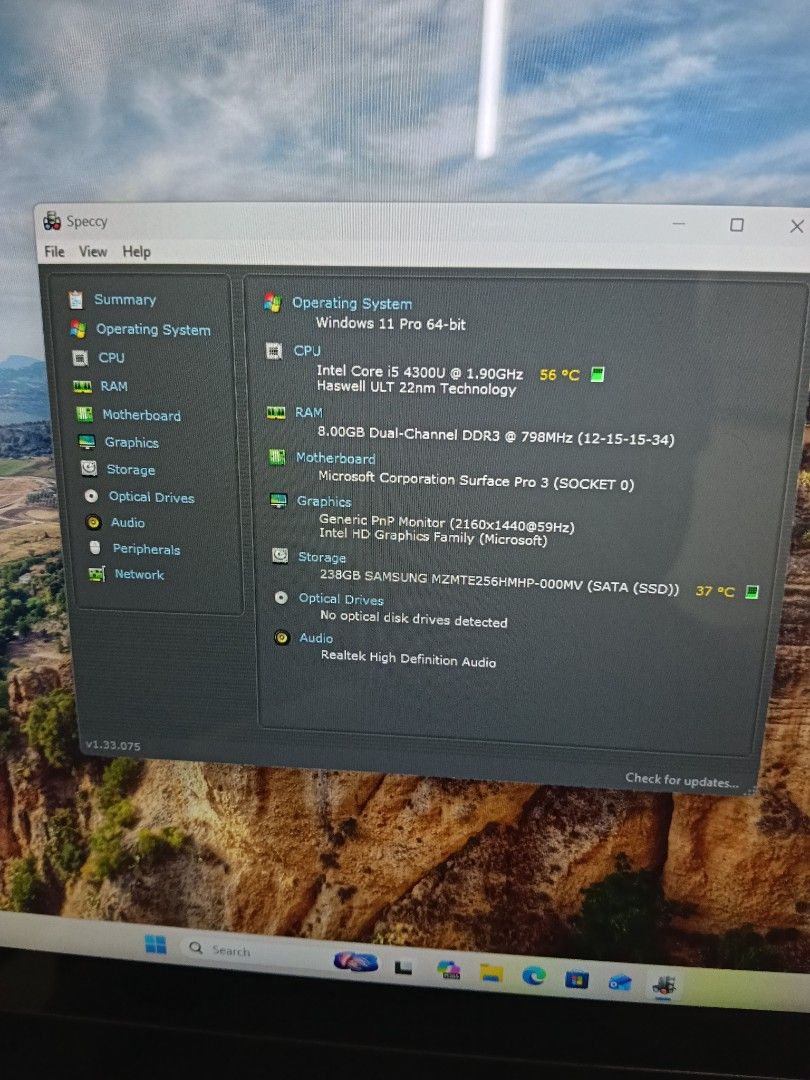Viewport: 810px width, 1080px height.
Task: Click the network card icon beside sidebar Network
Action: point(96,574)
